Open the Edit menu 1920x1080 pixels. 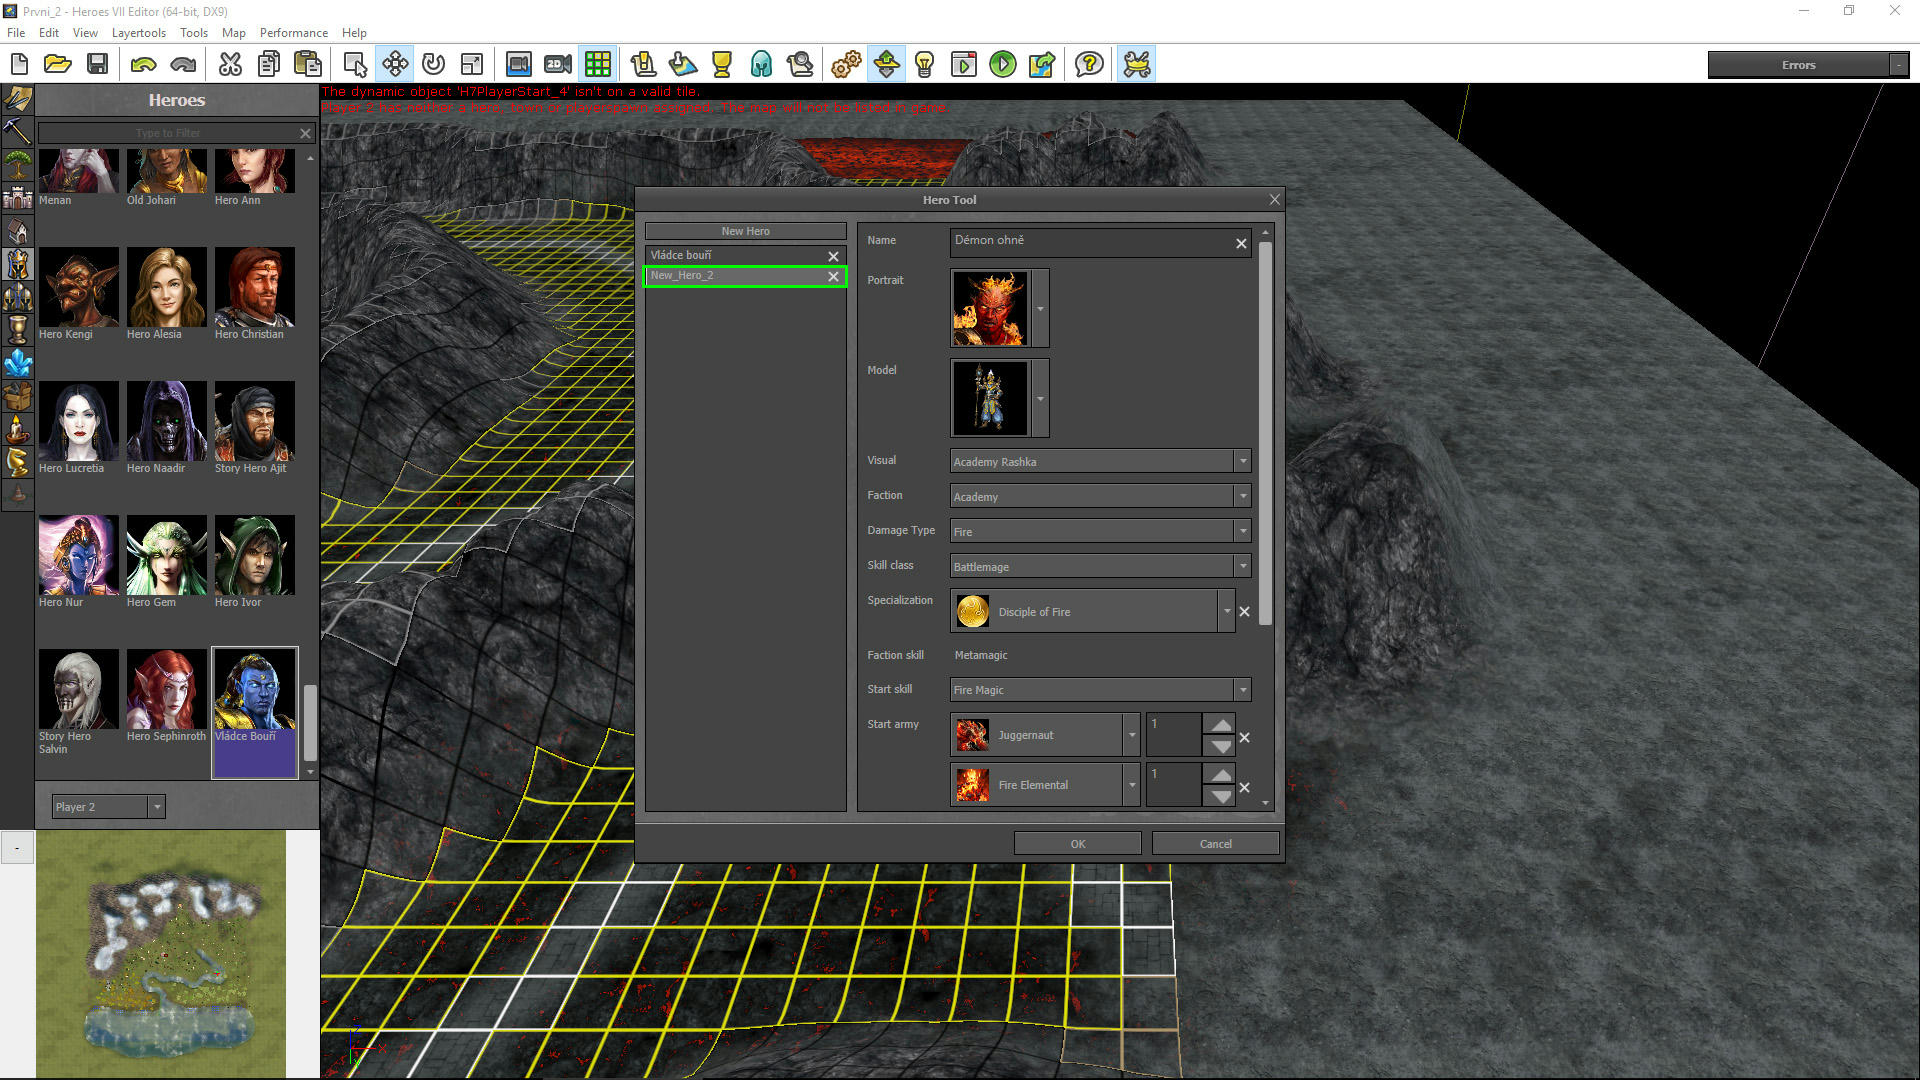[48, 33]
